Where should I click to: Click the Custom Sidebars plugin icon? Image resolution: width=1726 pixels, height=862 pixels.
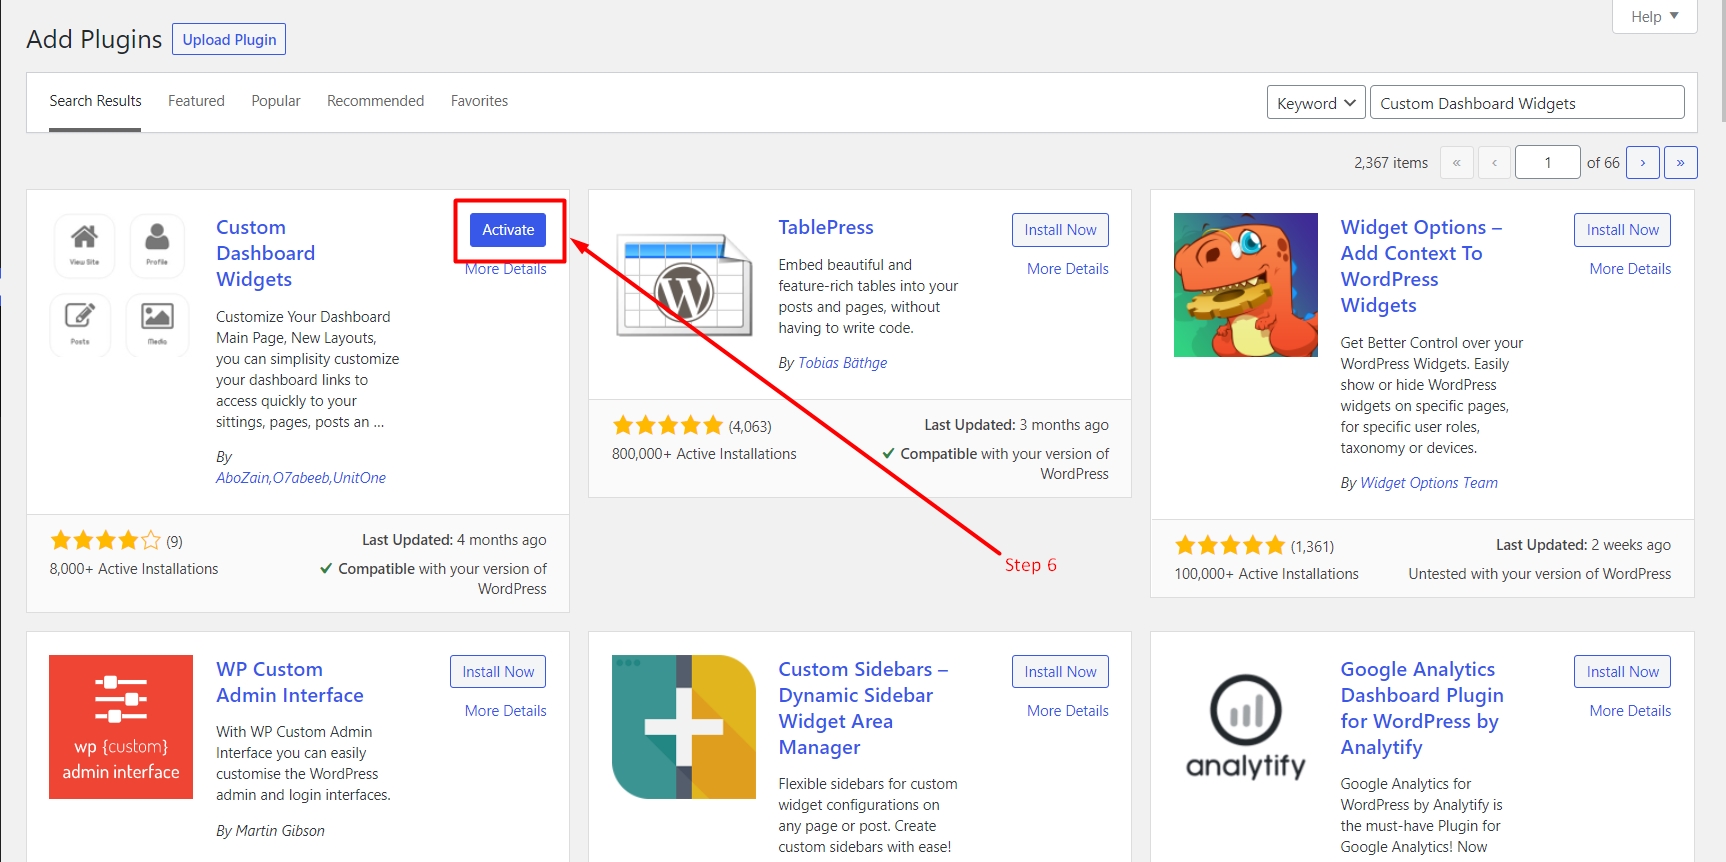[x=684, y=727]
